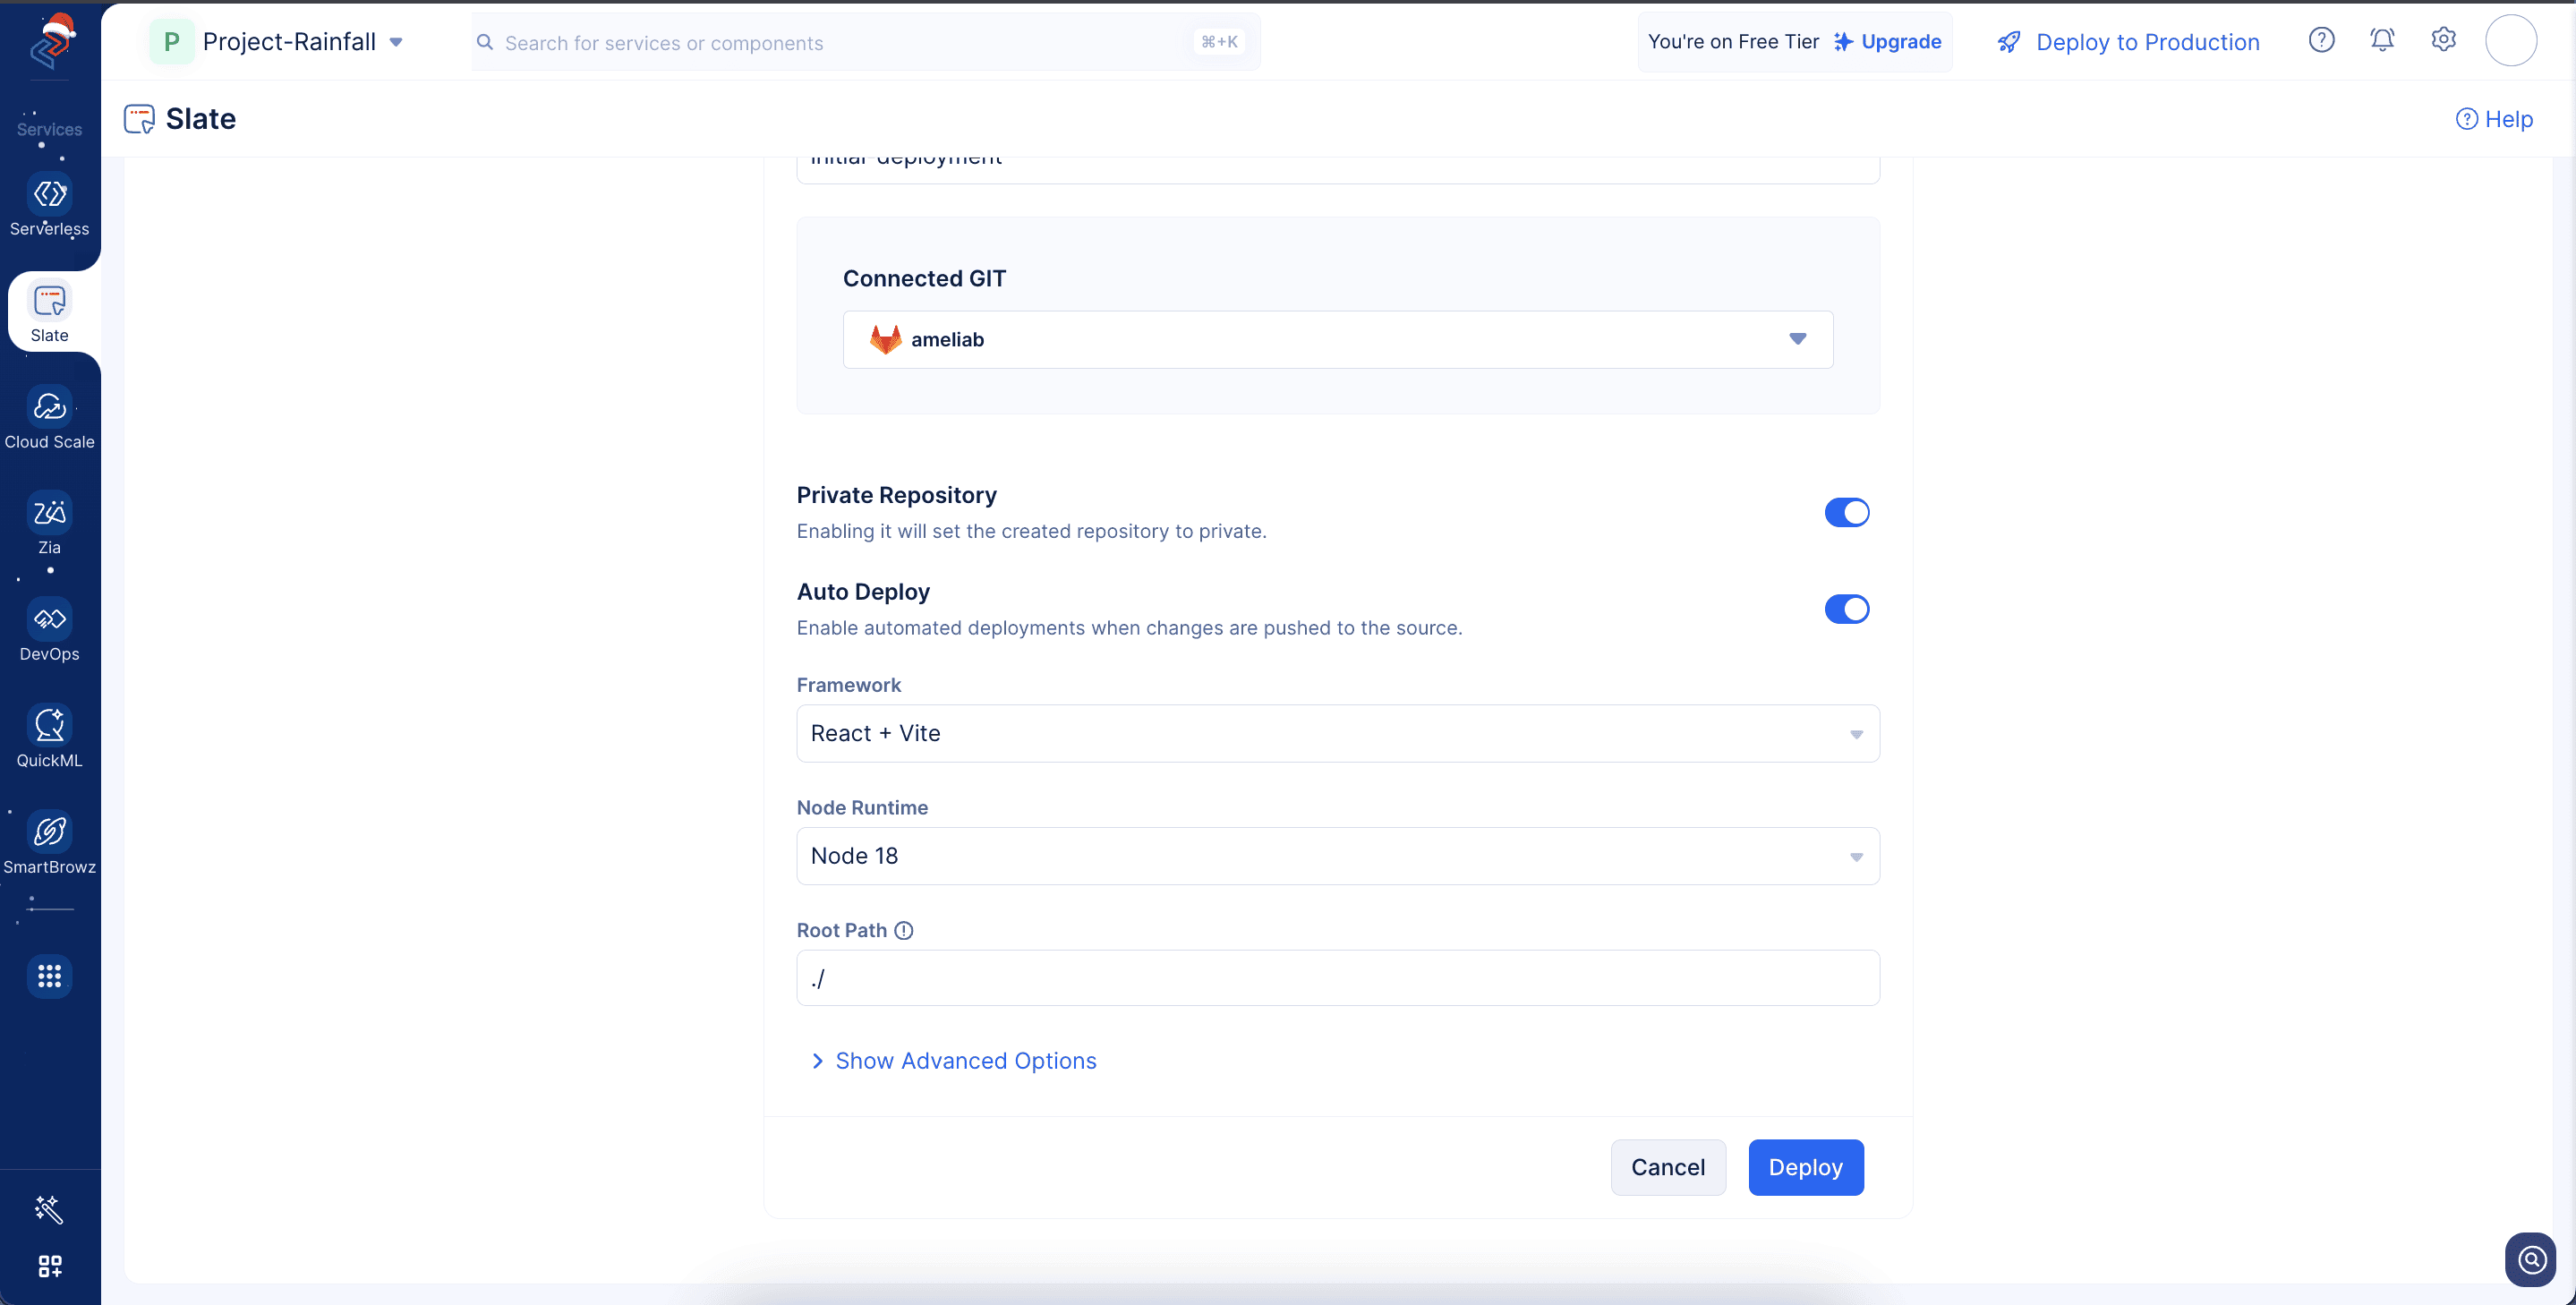2576x1305 pixels.
Task: Click the search services input field
Action: 865,43
